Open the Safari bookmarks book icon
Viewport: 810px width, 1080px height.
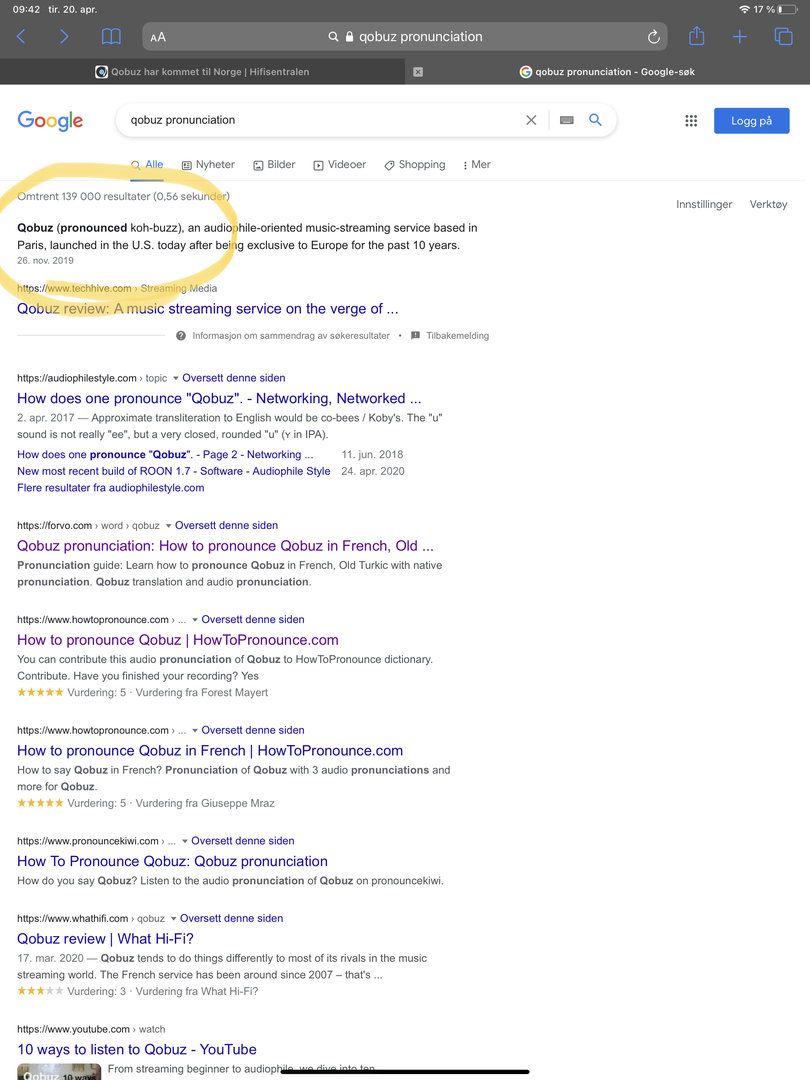[x=111, y=37]
